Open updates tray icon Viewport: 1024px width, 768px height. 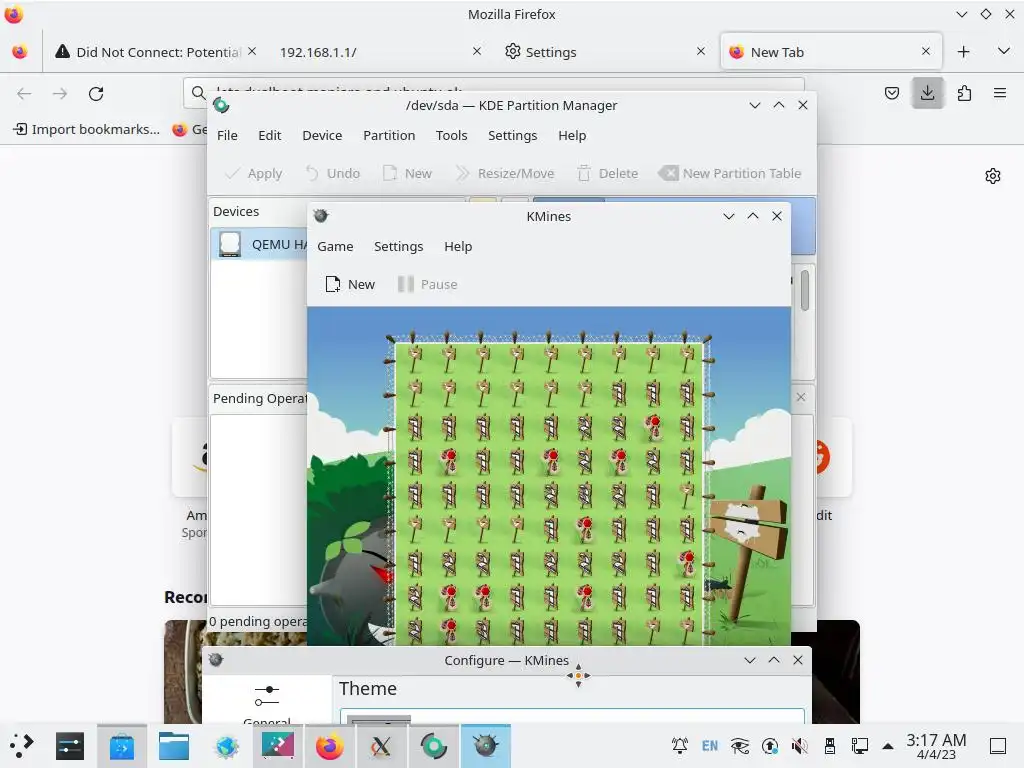[770, 745]
